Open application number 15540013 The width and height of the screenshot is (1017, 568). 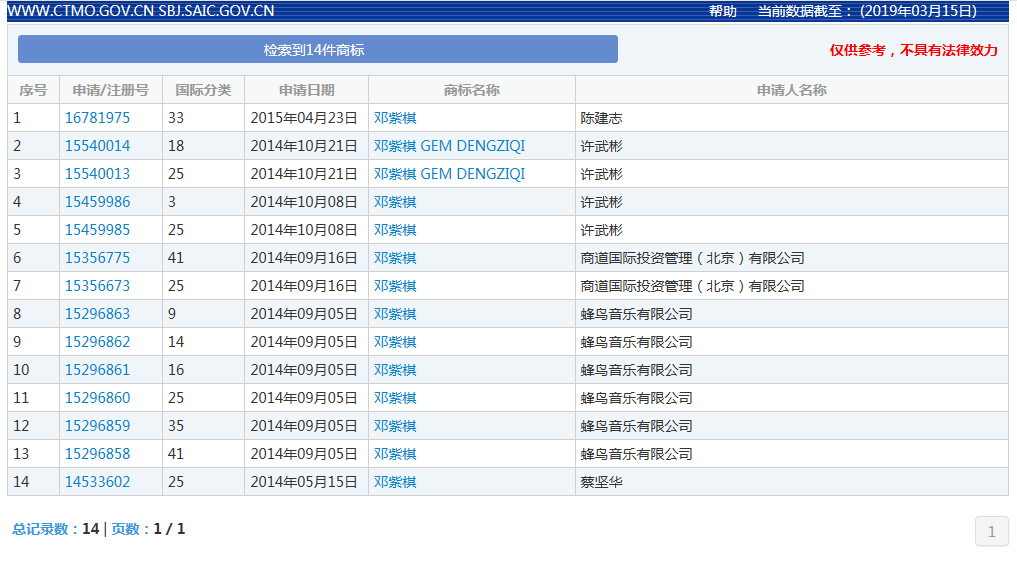pyautogui.click(x=97, y=174)
